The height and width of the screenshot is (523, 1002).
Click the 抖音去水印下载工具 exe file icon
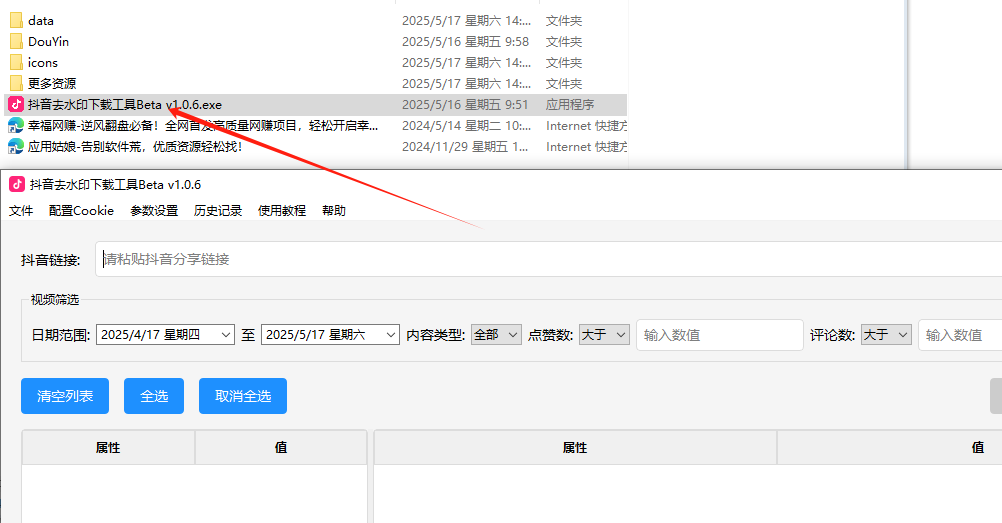[16, 104]
